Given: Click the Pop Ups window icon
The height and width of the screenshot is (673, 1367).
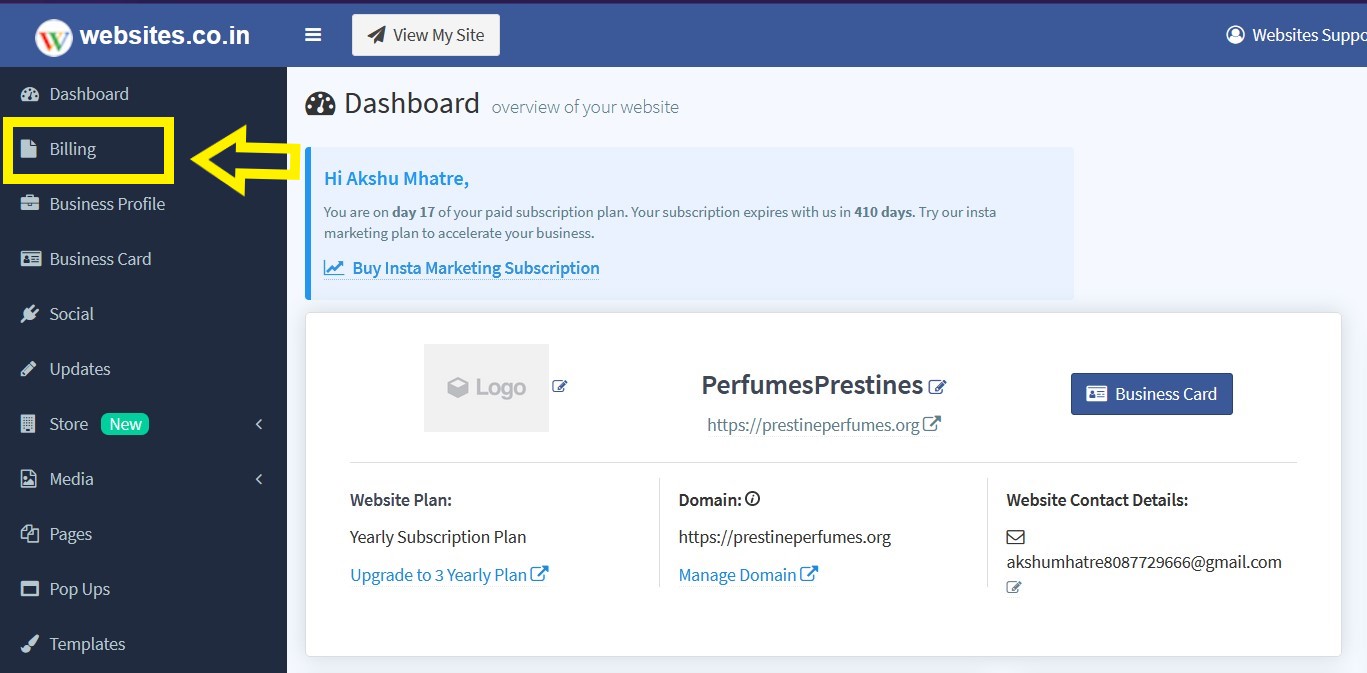Looking at the screenshot, I should point(30,589).
